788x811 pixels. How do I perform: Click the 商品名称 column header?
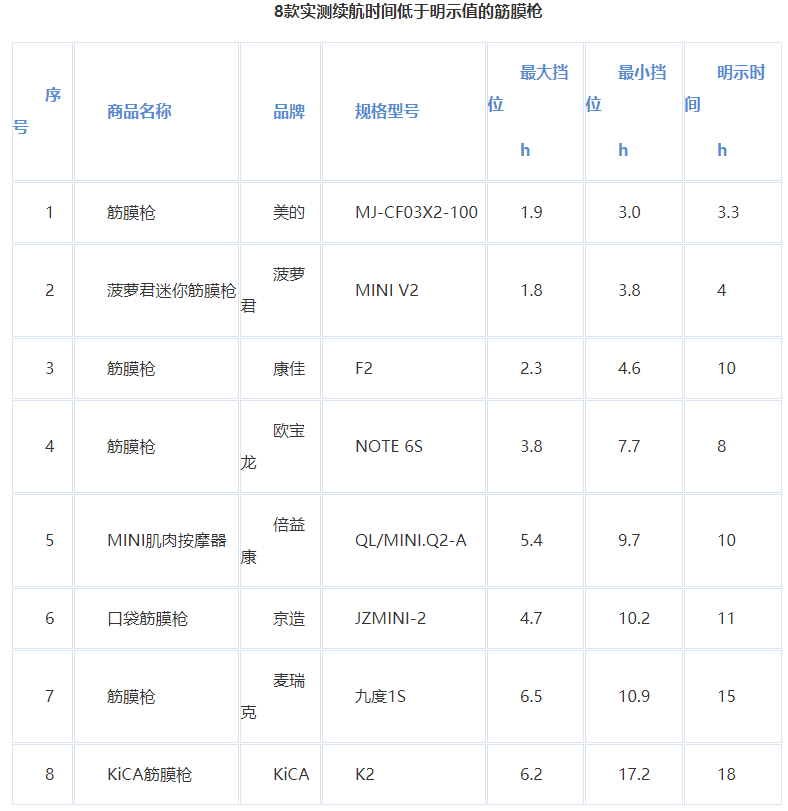(139, 111)
